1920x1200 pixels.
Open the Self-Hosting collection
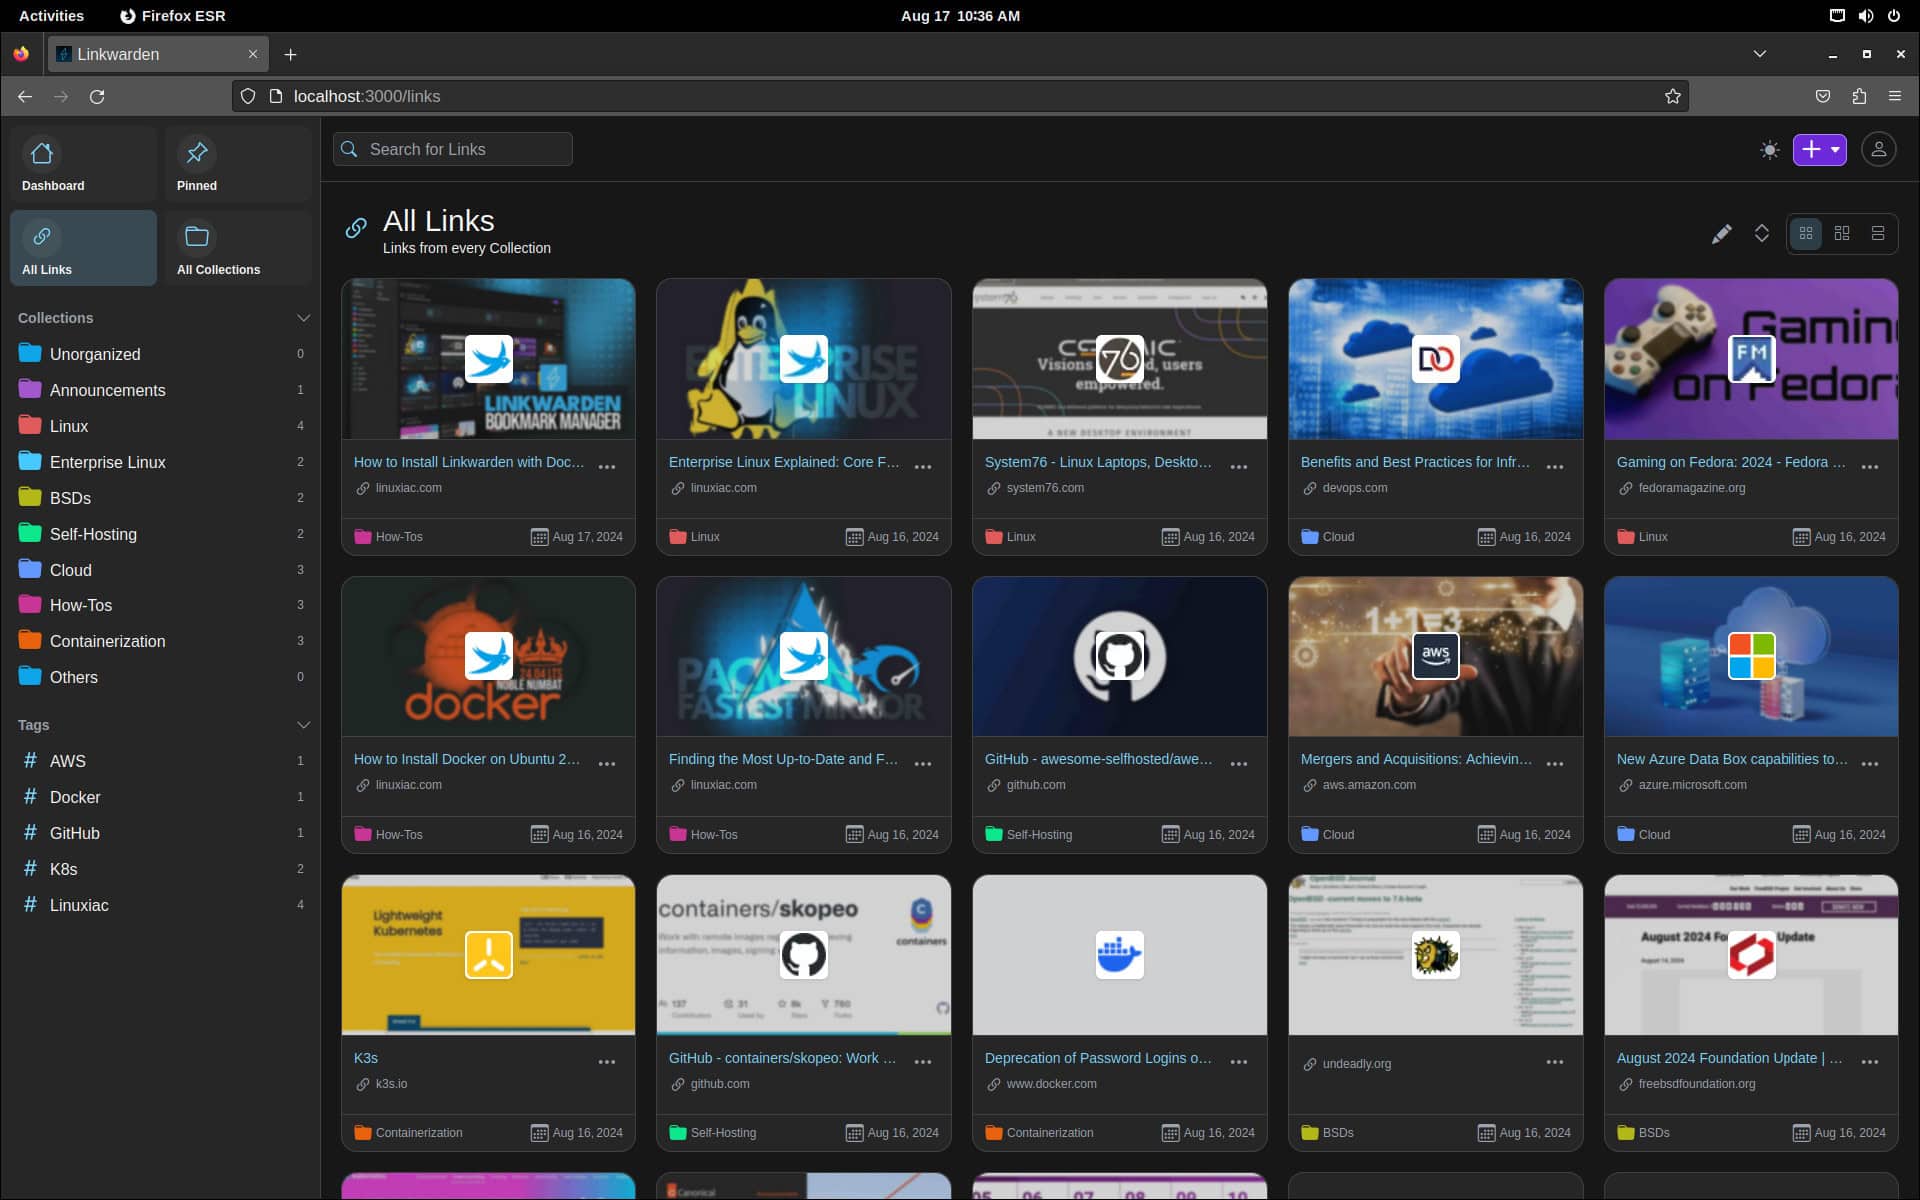coord(93,534)
